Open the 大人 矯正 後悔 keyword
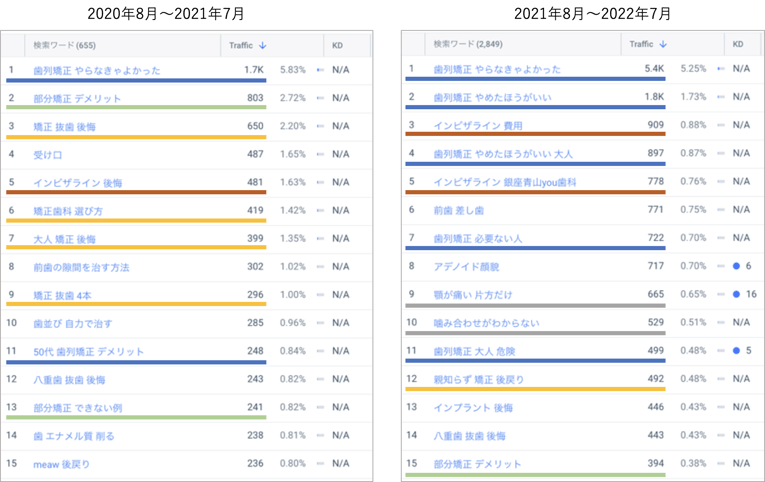This screenshot has height=482, width=765. (64, 239)
